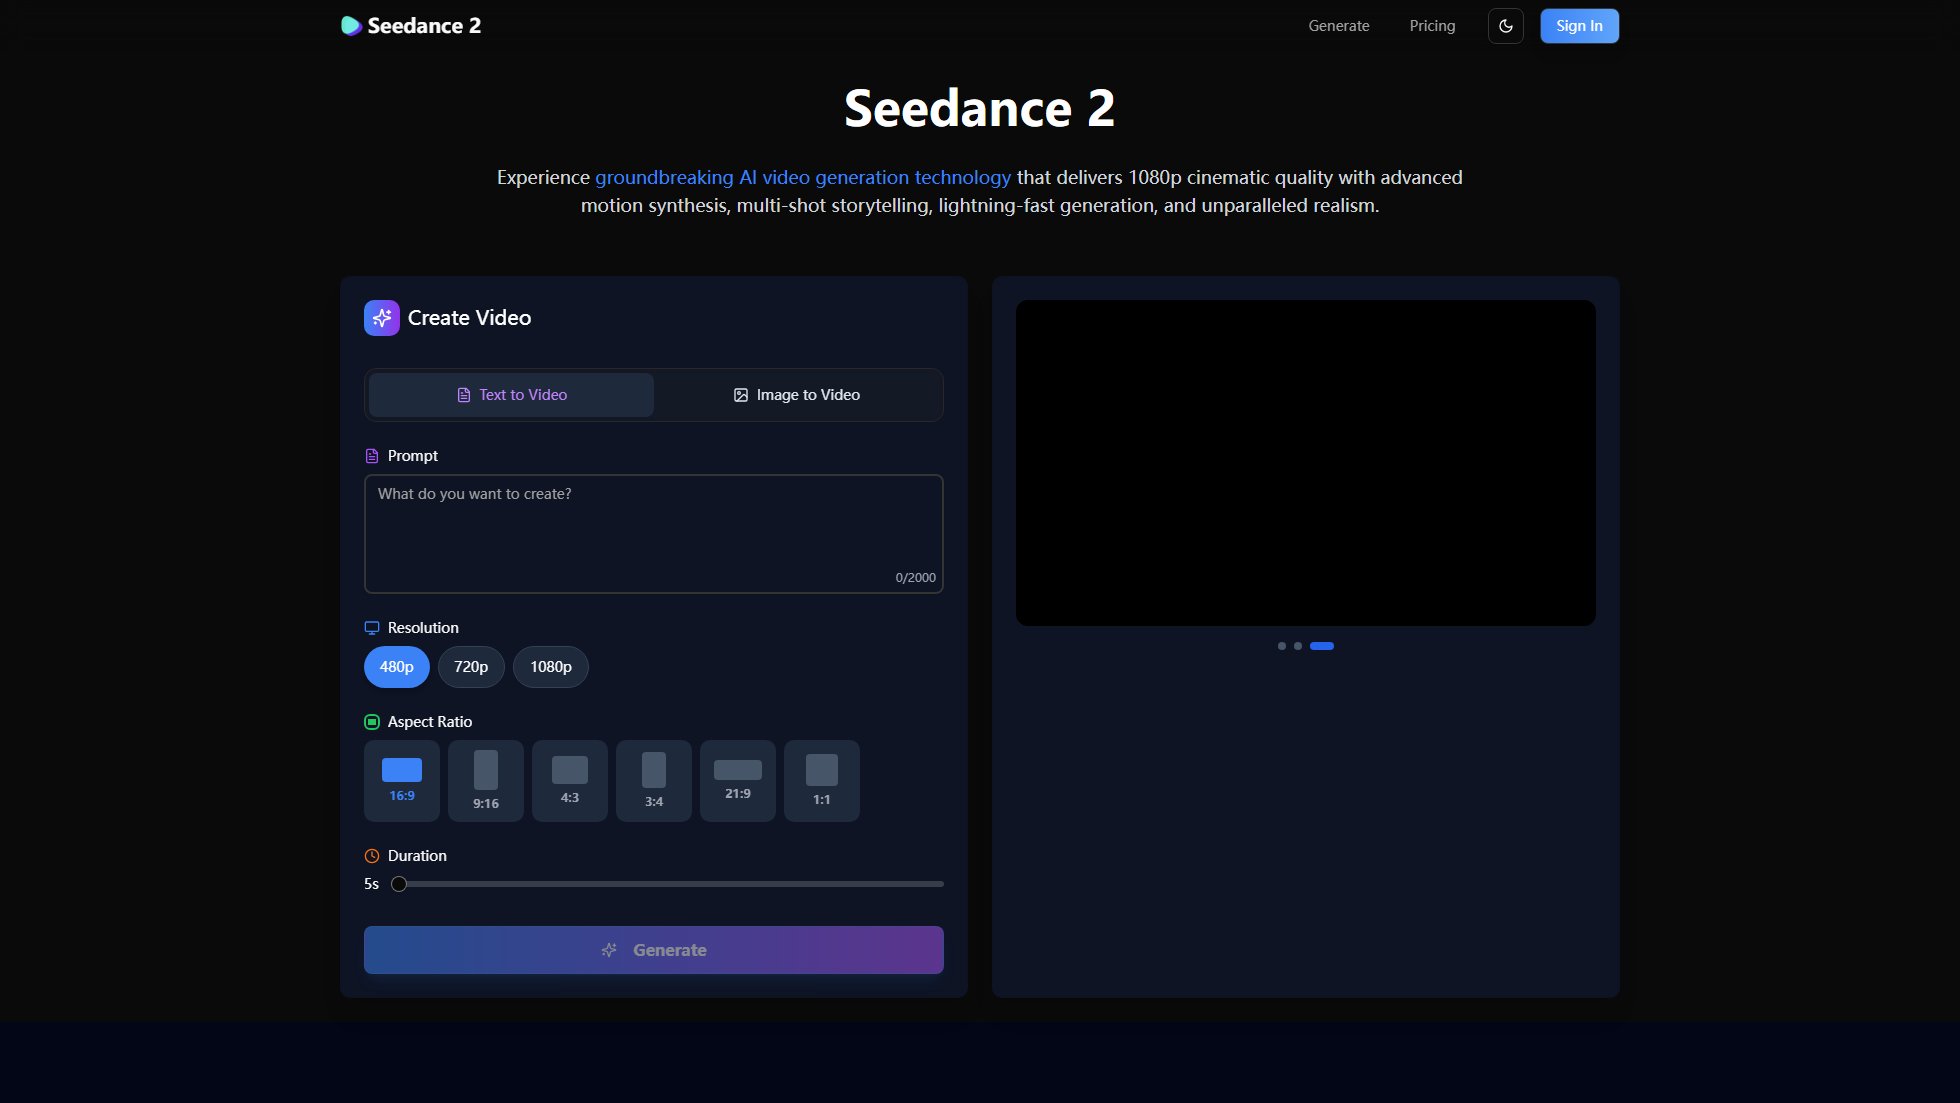Image resolution: width=1960 pixels, height=1103 pixels.
Task: Select the Text to Video tab
Action: pyautogui.click(x=510, y=394)
